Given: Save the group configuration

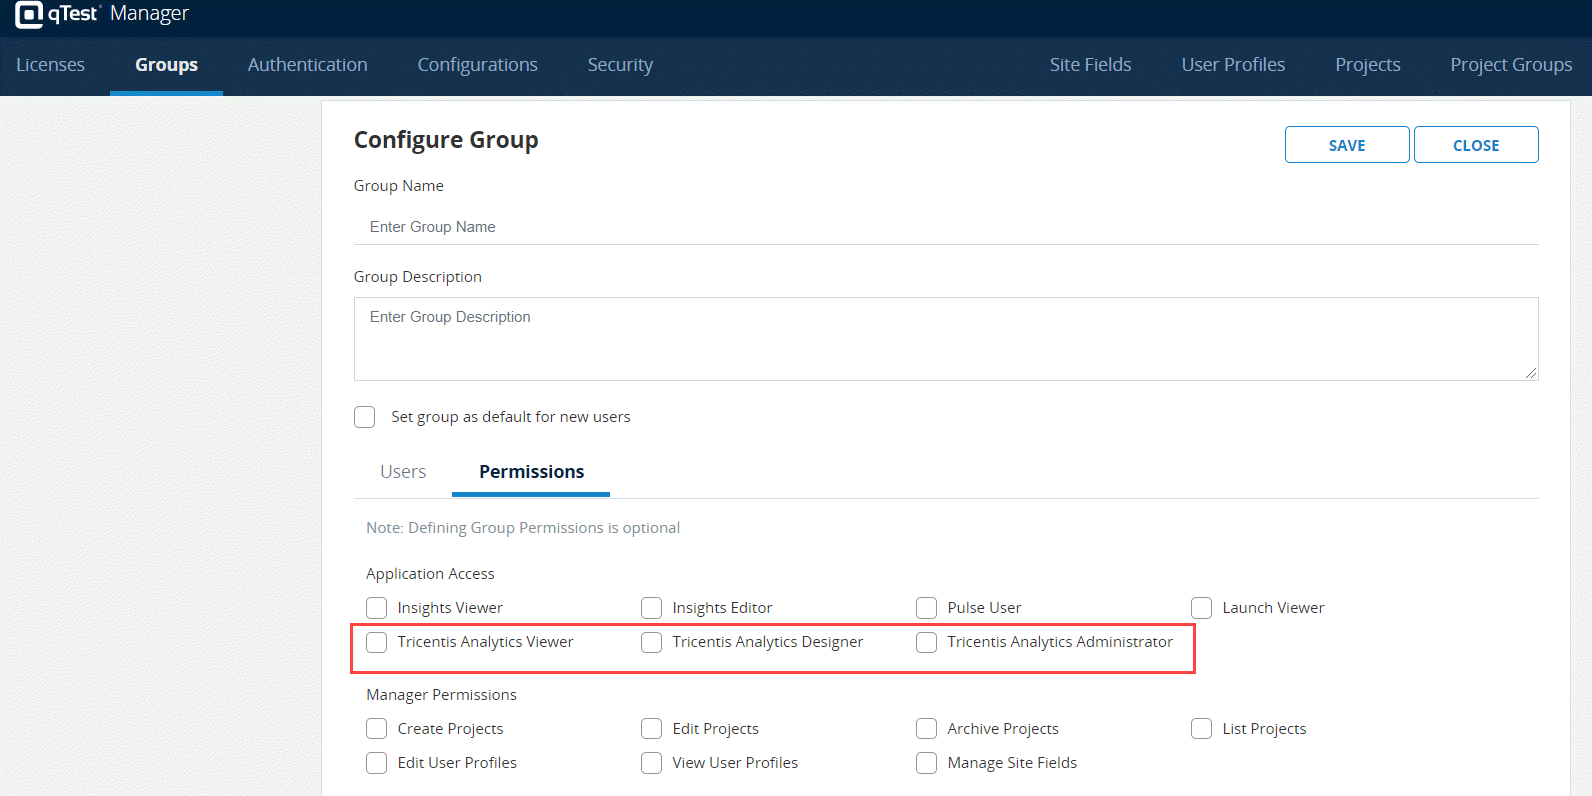Looking at the screenshot, I should tap(1346, 145).
